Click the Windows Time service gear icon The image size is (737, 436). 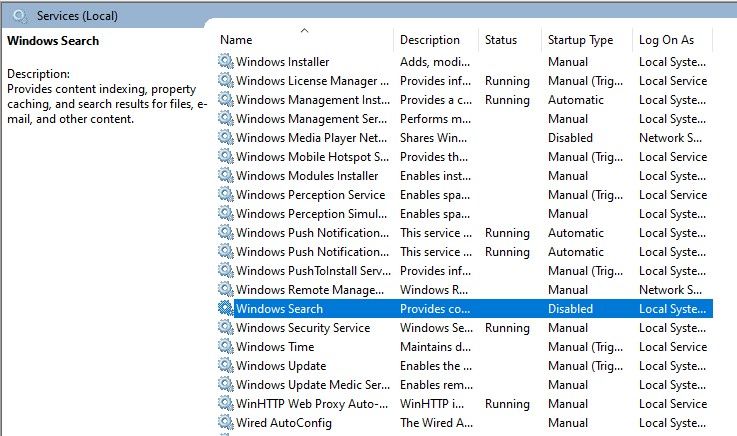point(226,347)
